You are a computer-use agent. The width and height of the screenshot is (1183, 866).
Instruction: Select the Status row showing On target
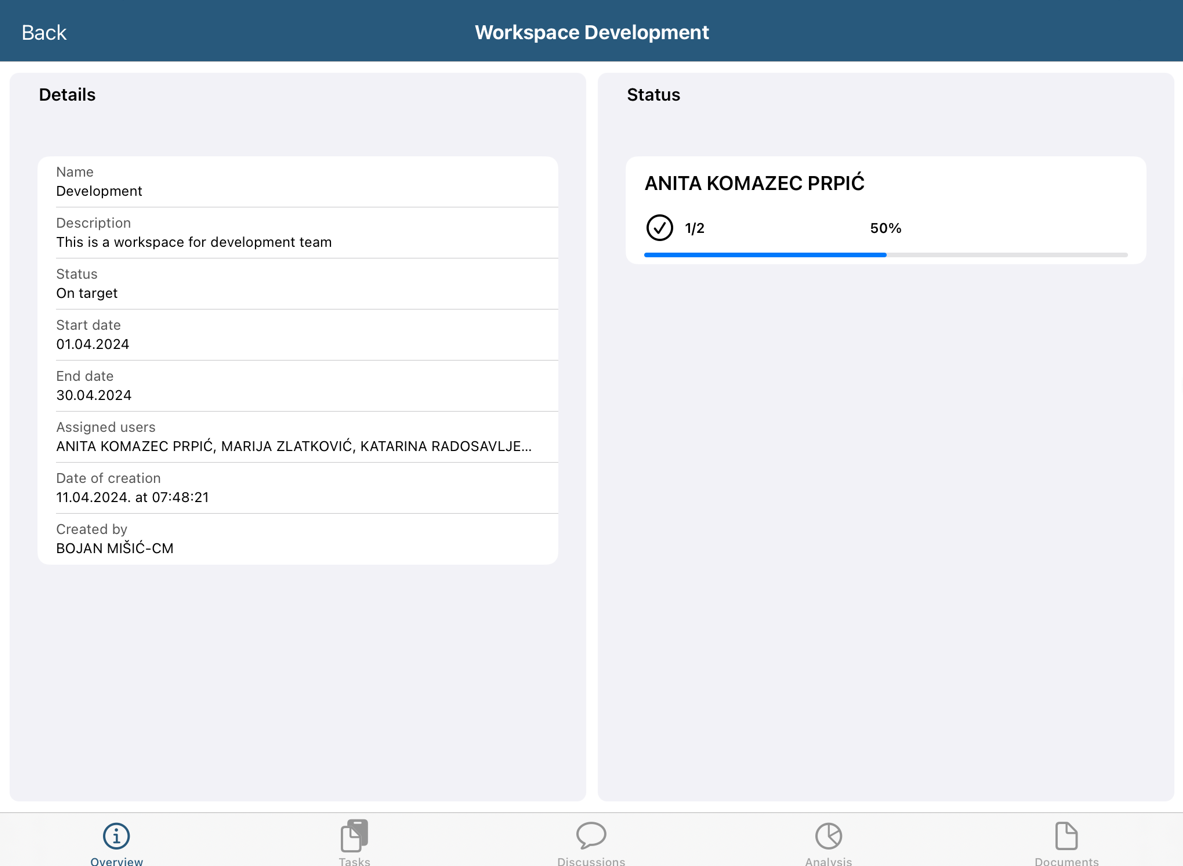pyautogui.click(x=297, y=284)
